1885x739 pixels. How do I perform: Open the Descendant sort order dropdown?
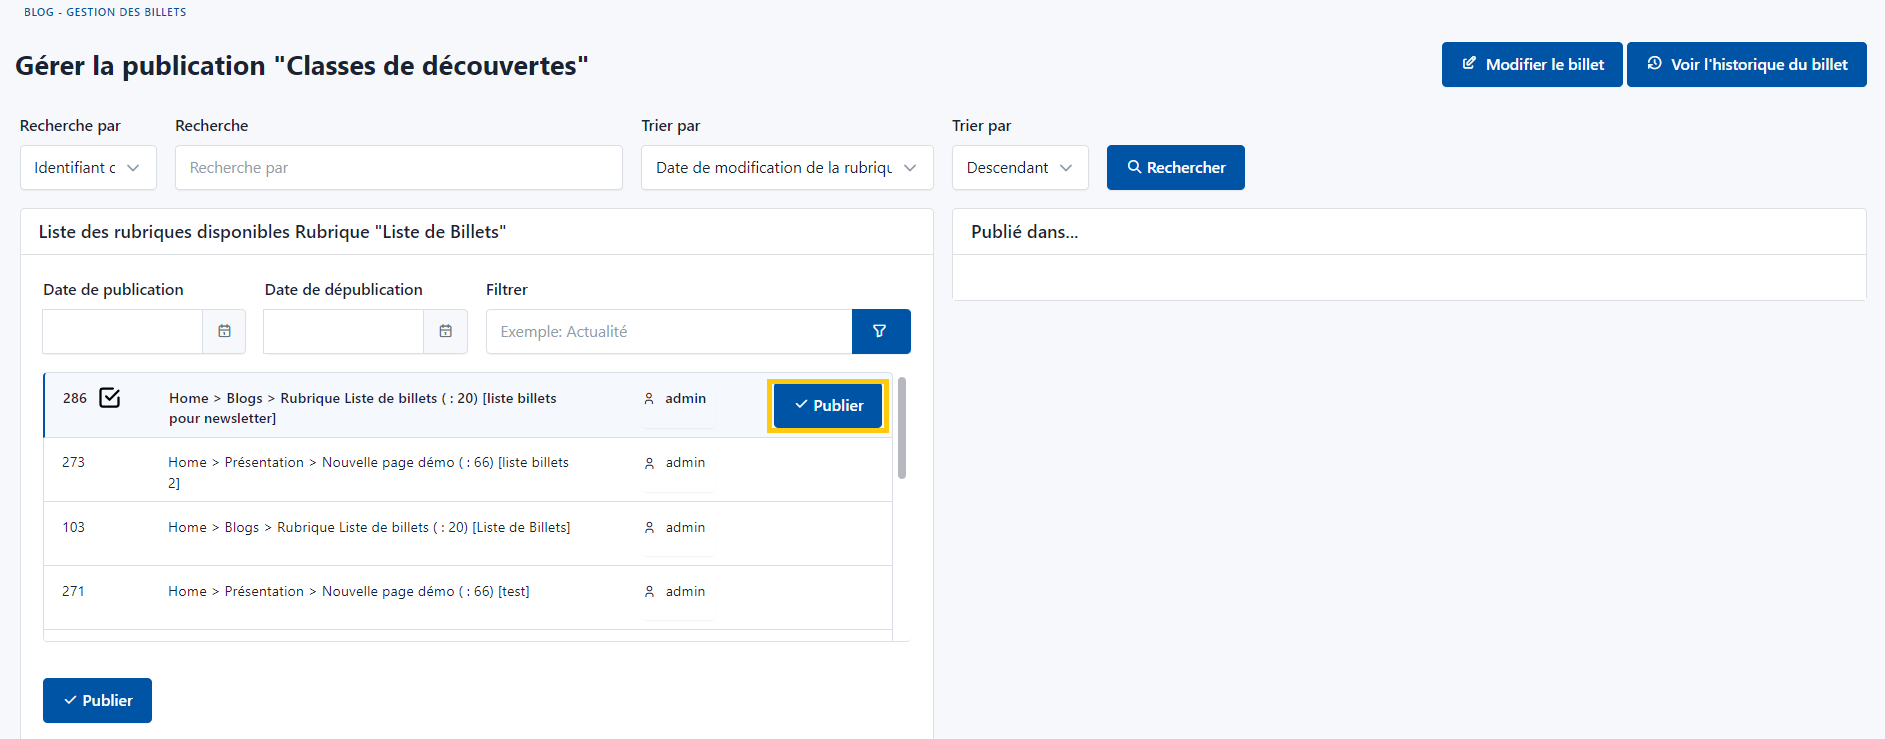[x=1019, y=168]
